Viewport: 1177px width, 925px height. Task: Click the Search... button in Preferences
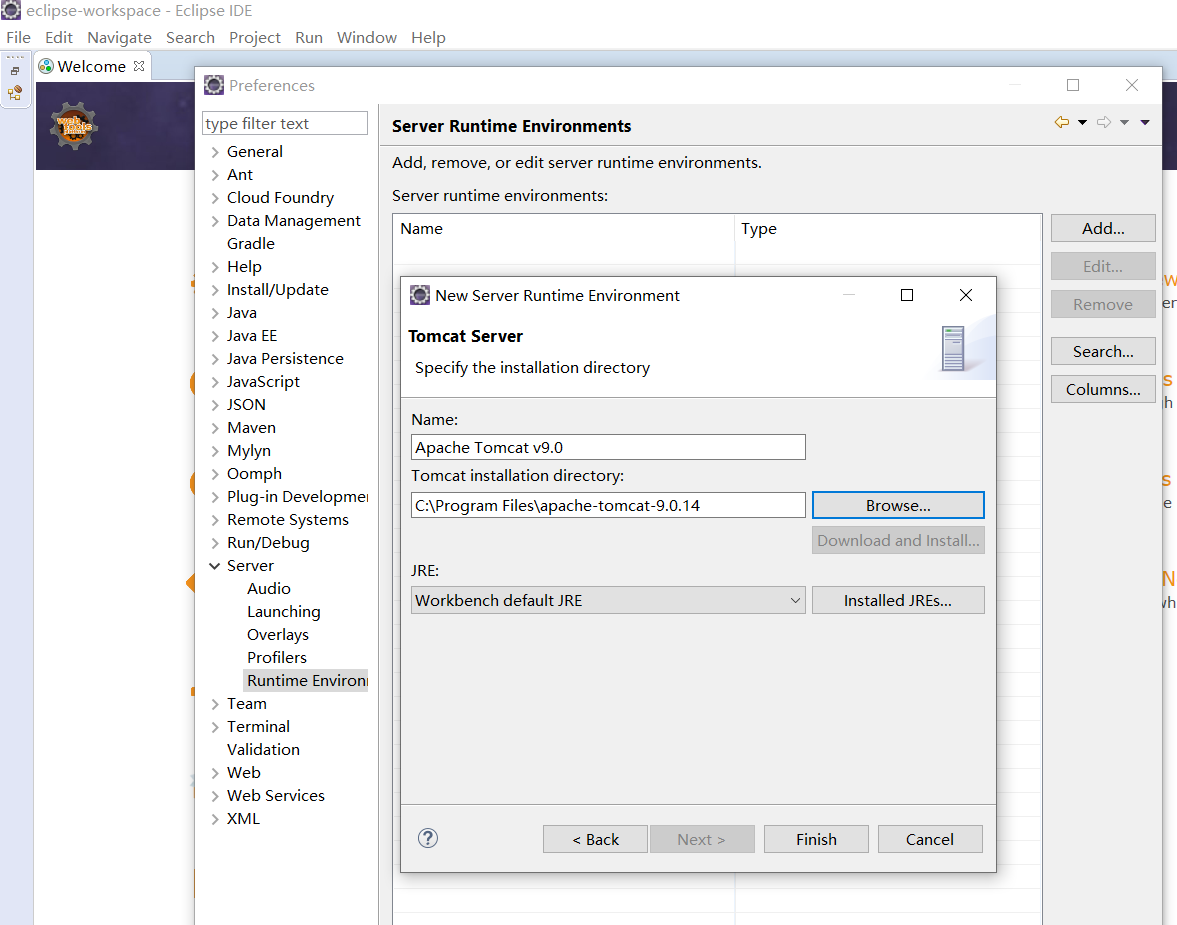click(x=1103, y=351)
